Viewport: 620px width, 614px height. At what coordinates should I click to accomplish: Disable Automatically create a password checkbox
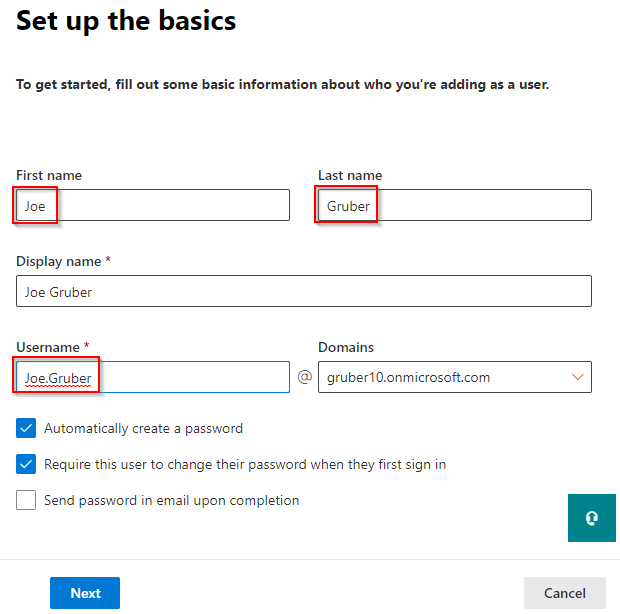(x=26, y=428)
